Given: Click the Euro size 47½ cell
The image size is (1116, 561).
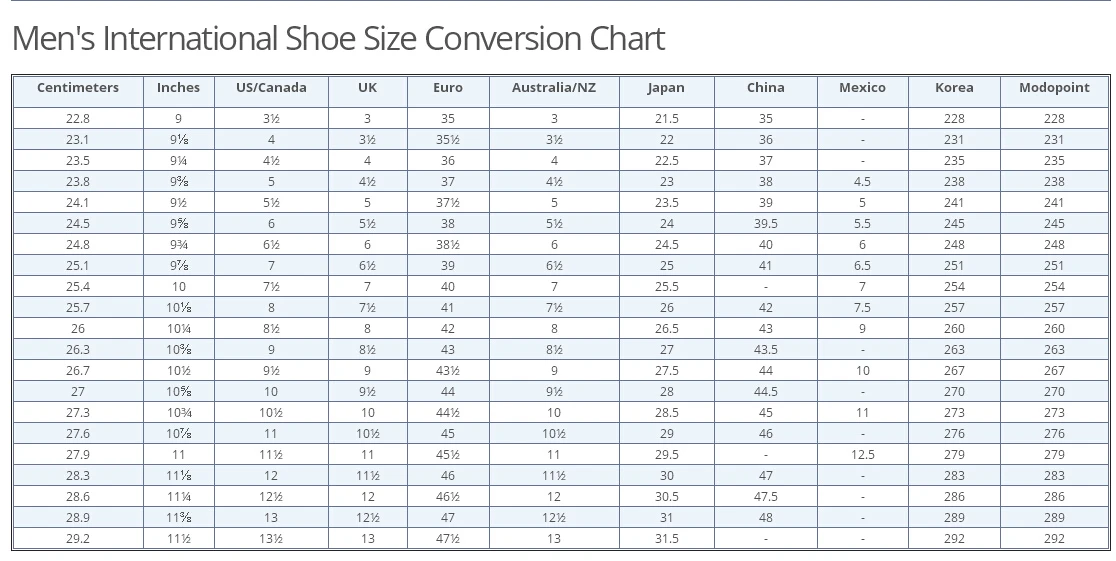Looking at the screenshot, I should click(x=448, y=538).
